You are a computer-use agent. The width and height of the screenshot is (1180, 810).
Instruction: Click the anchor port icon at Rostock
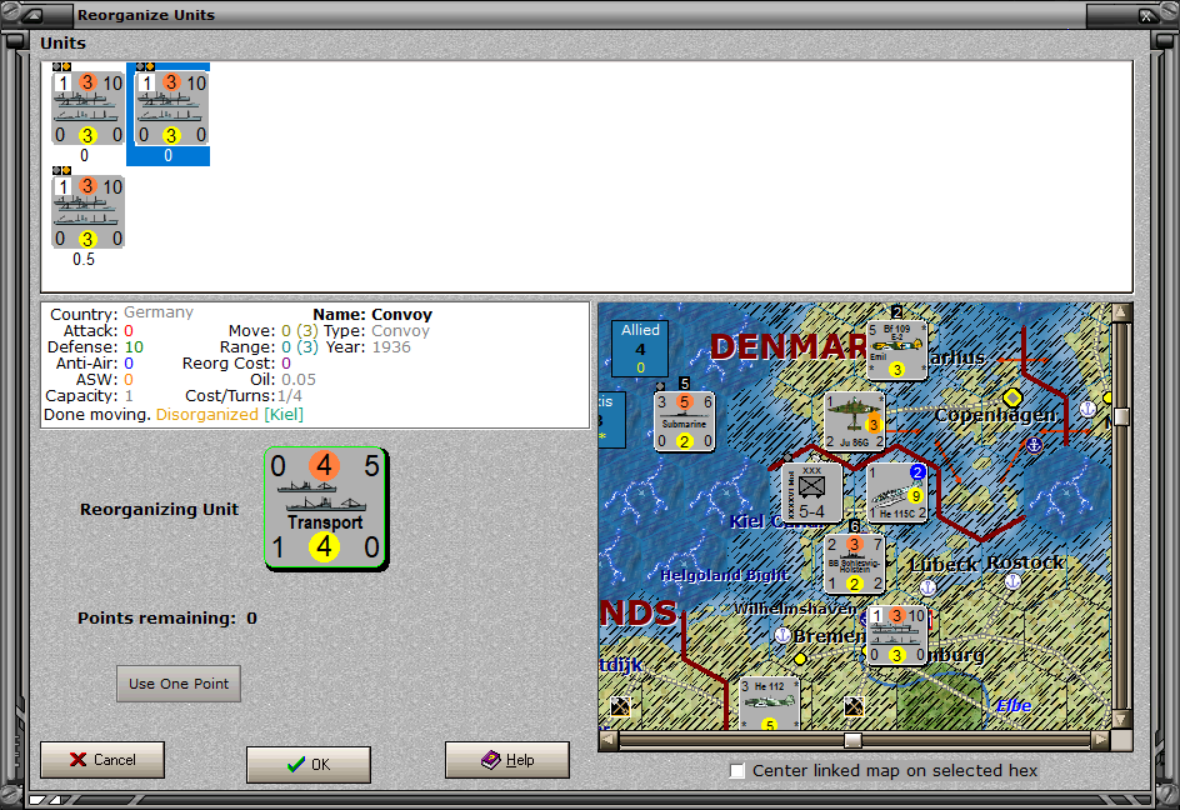coord(1013,581)
